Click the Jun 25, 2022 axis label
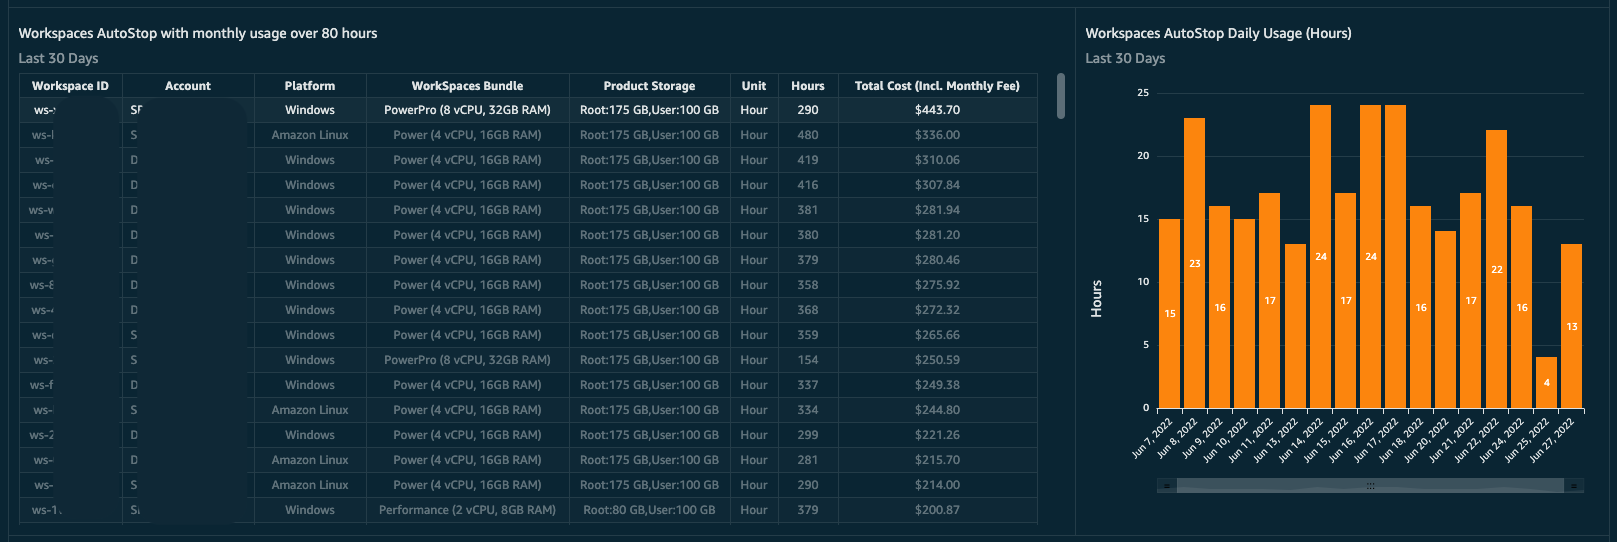 [1527, 439]
